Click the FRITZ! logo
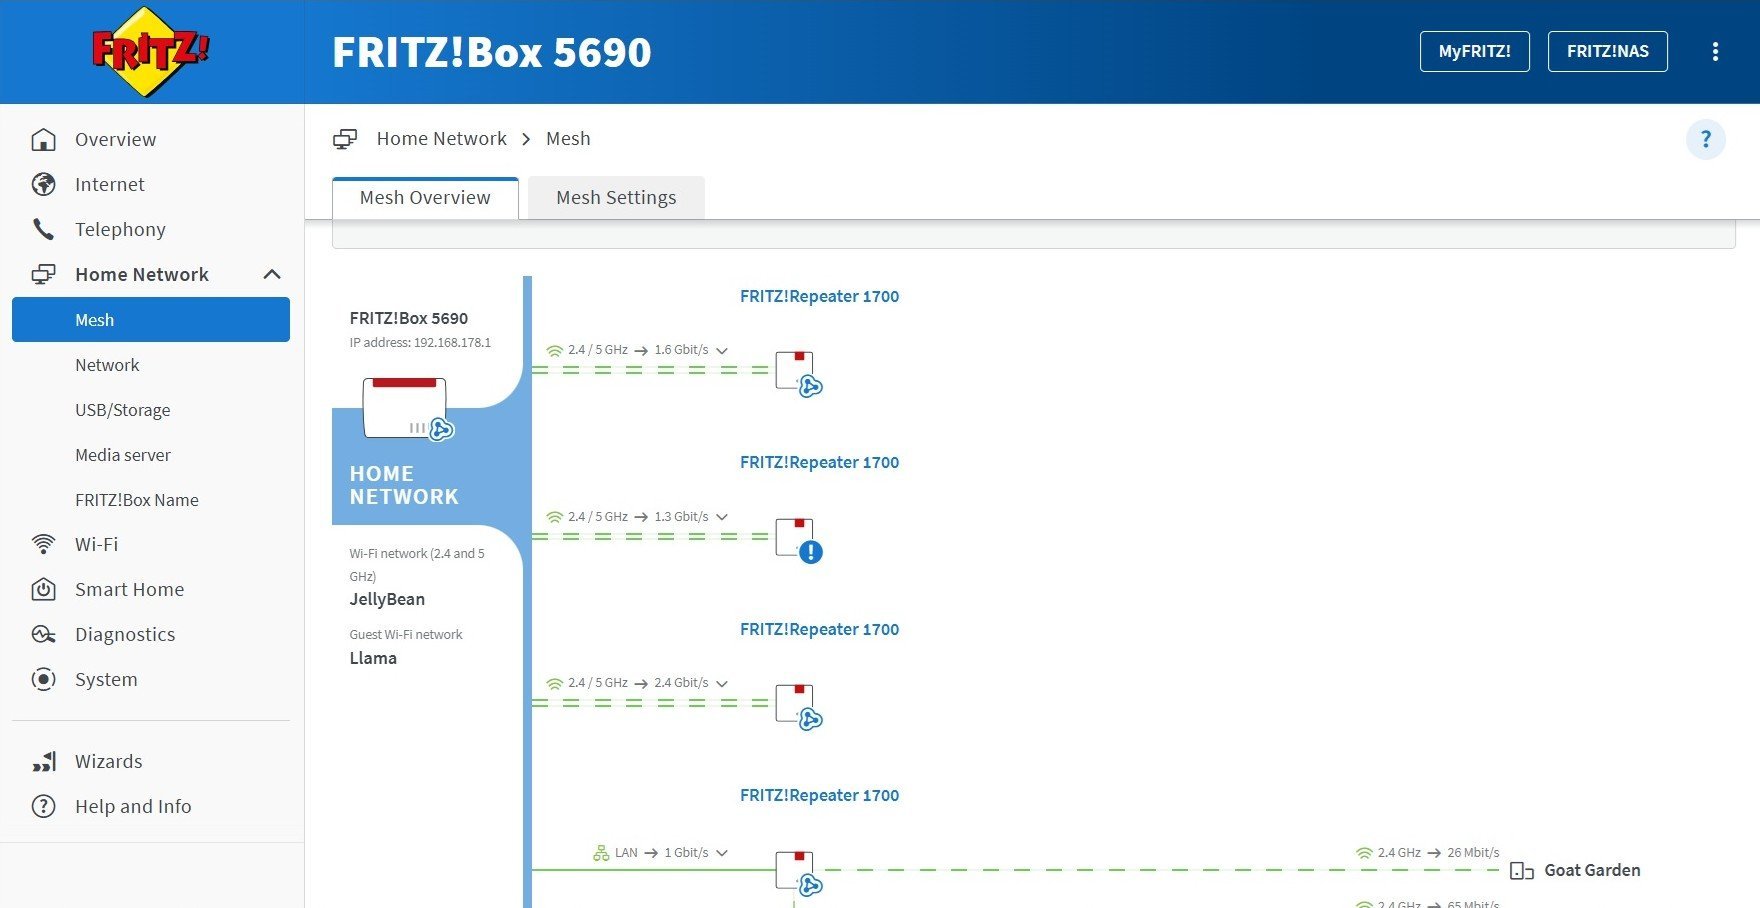Image resolution: width=1760 pixels, height=908 pixels. pyautogui.click(x=150, y=51)
